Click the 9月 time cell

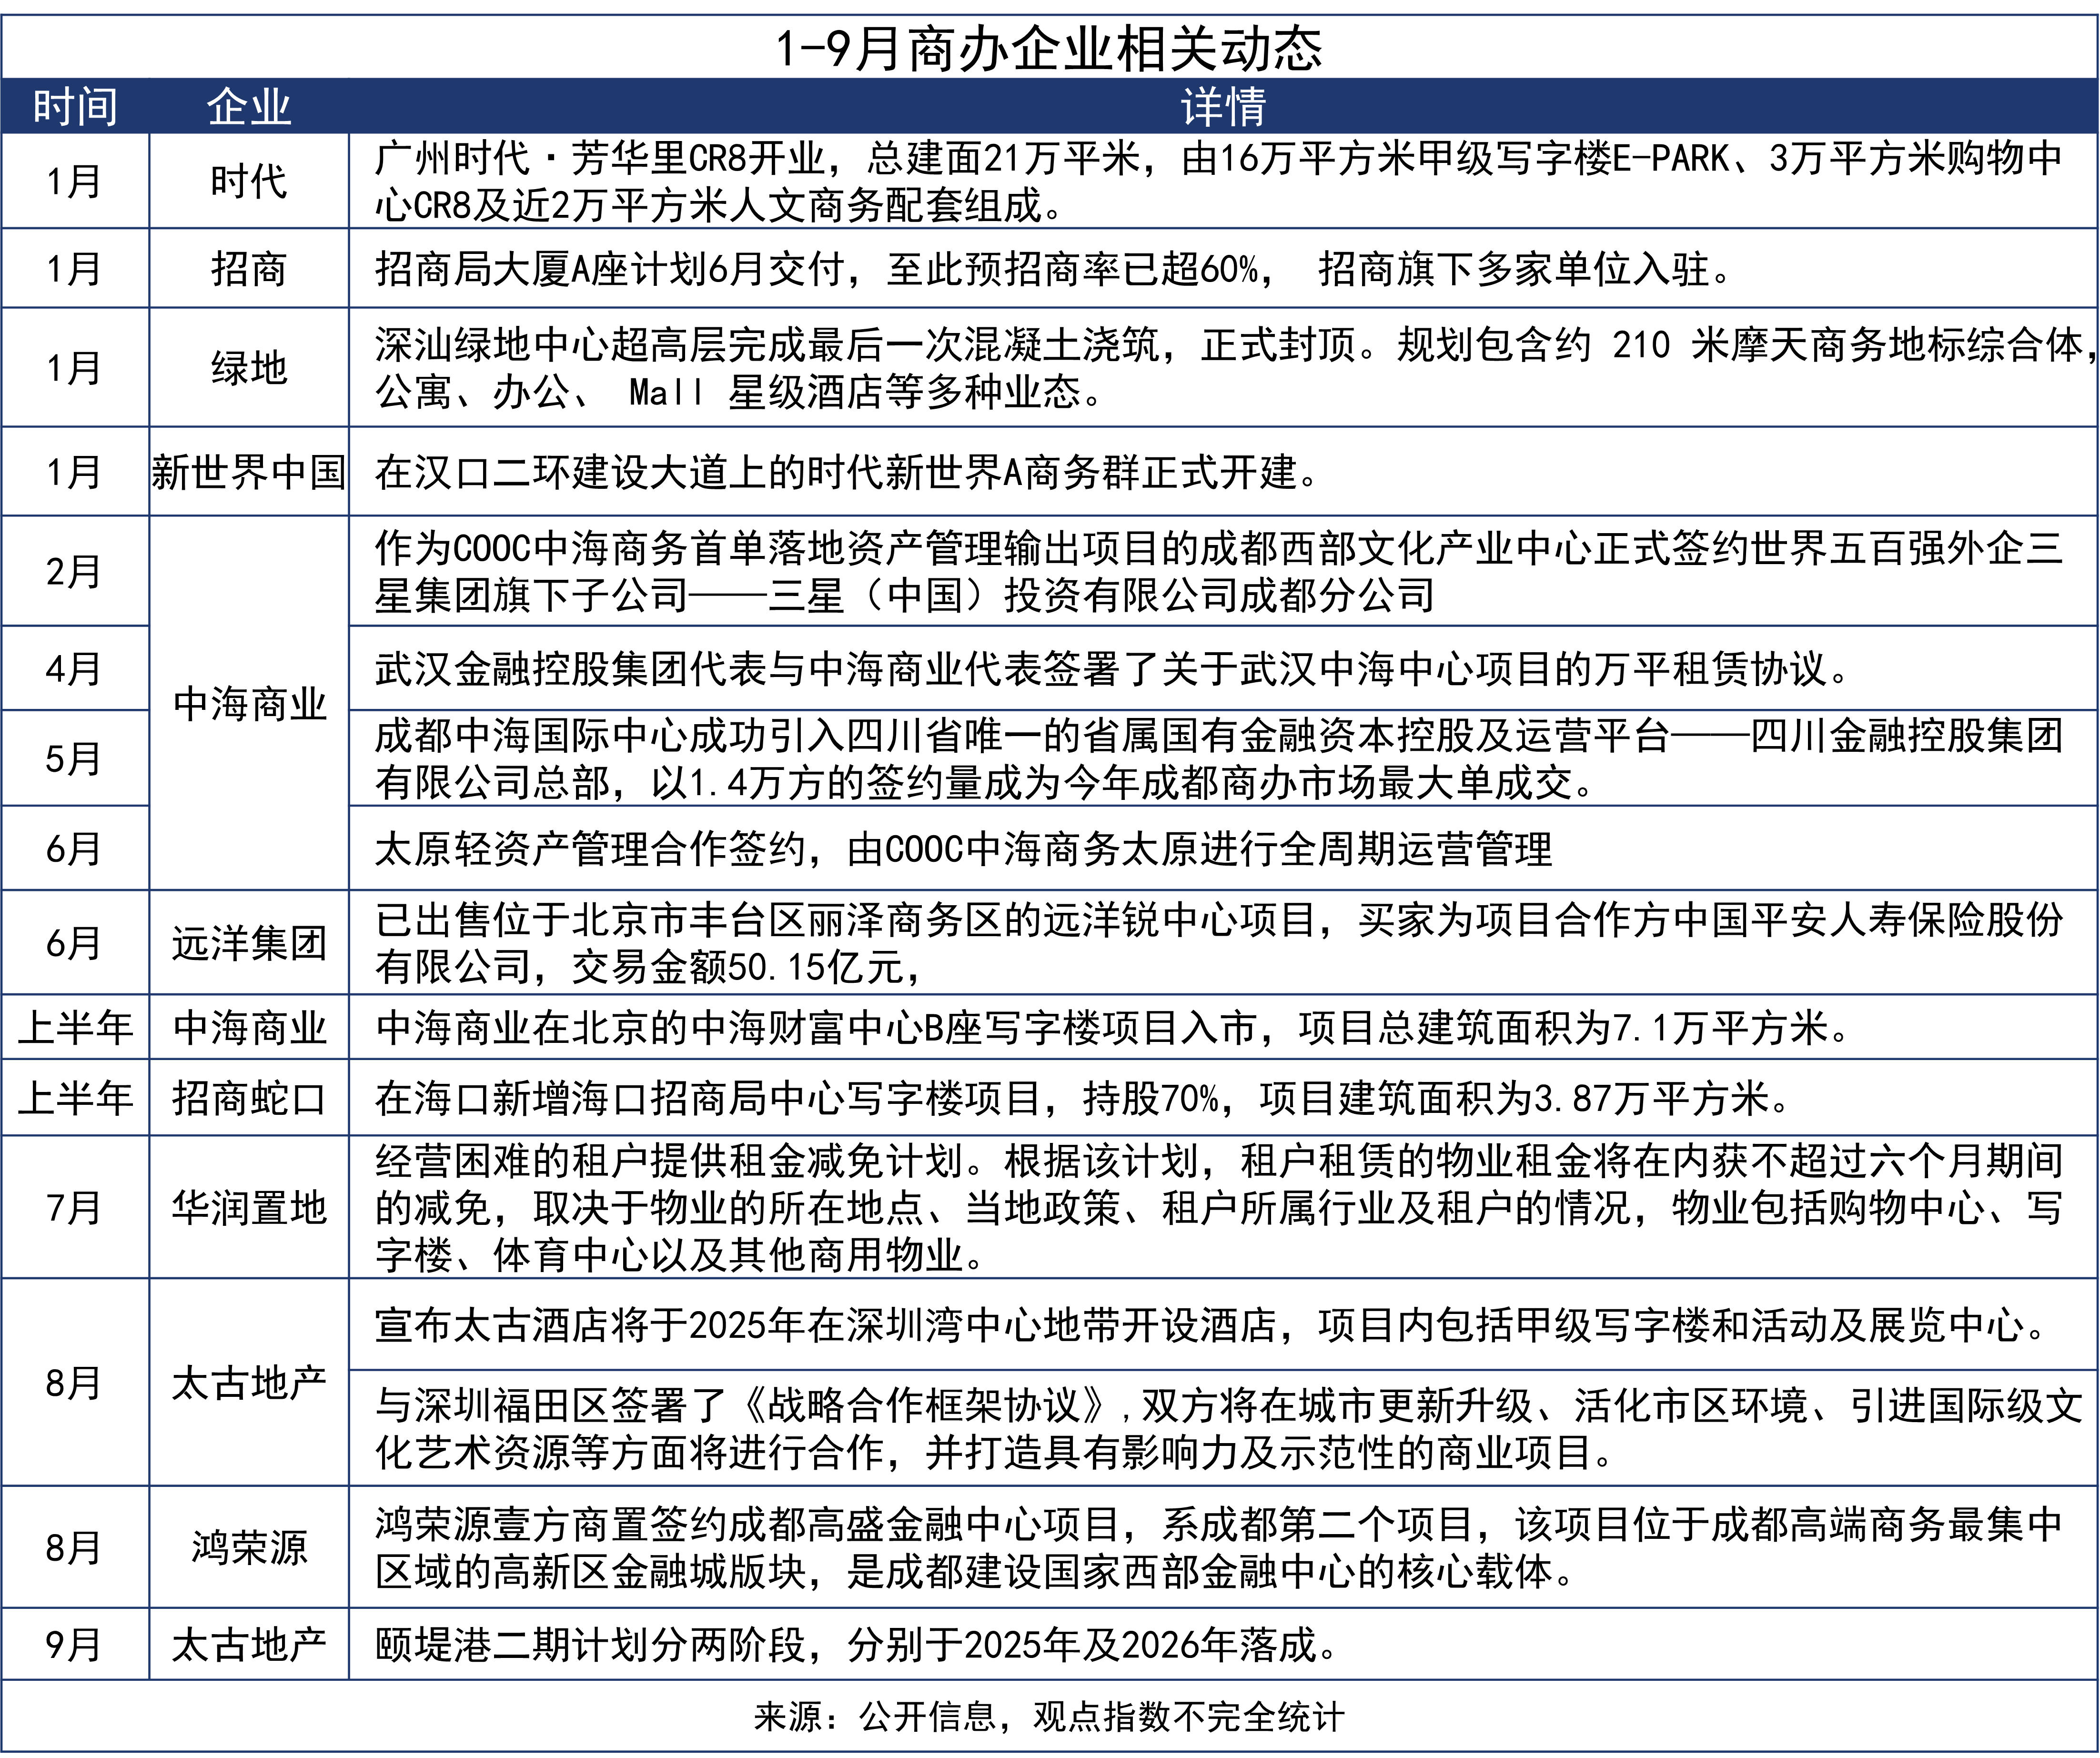pyautogui.click(x=75, y=1644)
